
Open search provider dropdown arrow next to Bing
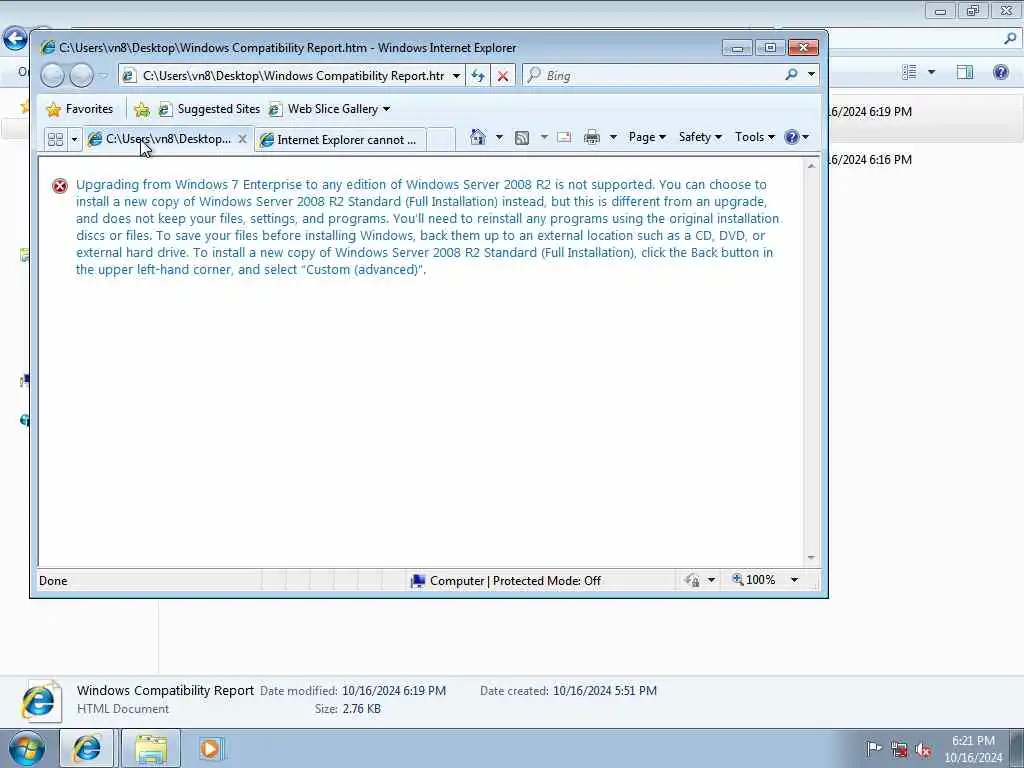click(x=811, y=74)
